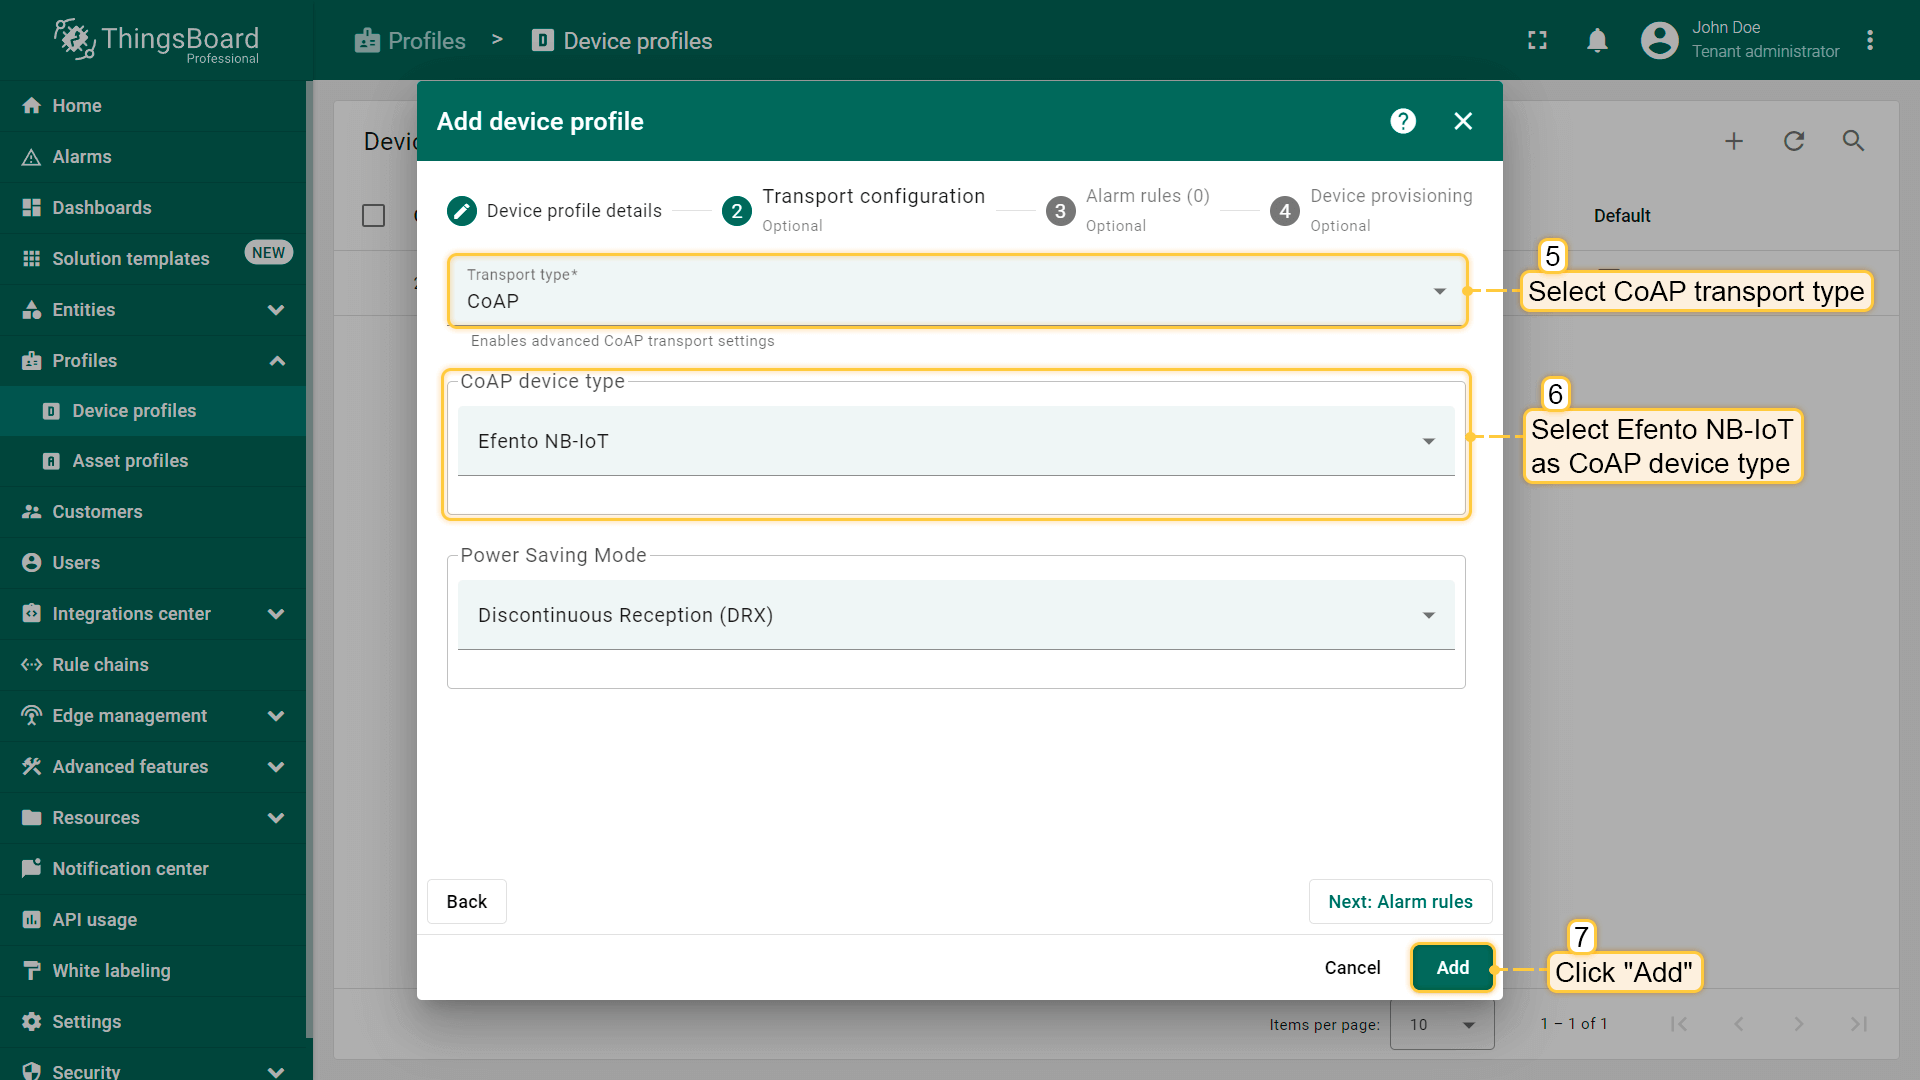This screenshot has height=1080, width=1920.
Task: Click the Rule chains sidebar icon
Action: click(31, 665)
